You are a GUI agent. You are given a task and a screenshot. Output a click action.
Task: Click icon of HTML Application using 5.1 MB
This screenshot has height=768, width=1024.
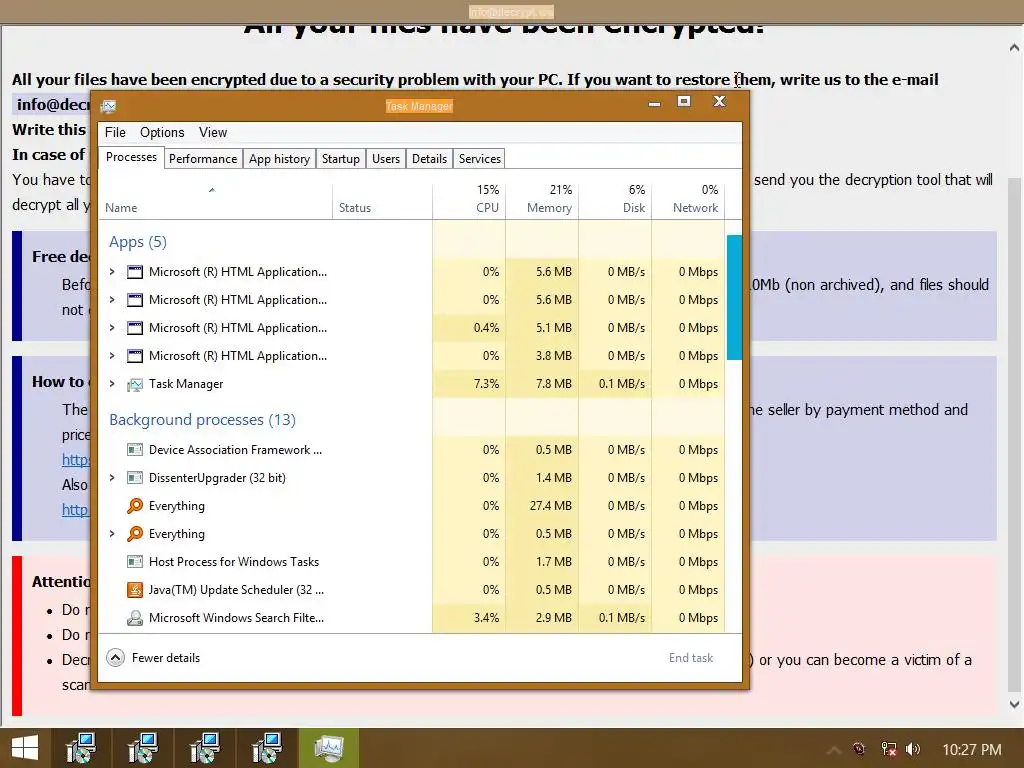click(135, 328)
